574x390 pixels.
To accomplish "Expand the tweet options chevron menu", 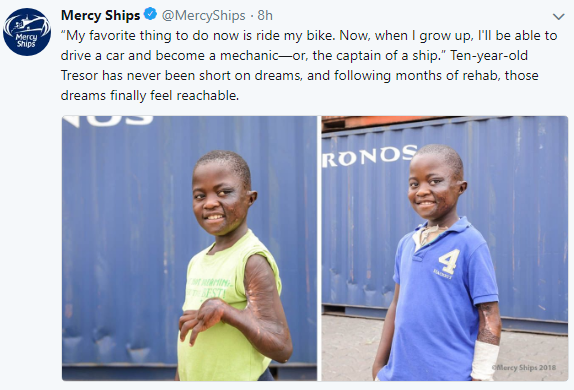I will click(559, 16).
